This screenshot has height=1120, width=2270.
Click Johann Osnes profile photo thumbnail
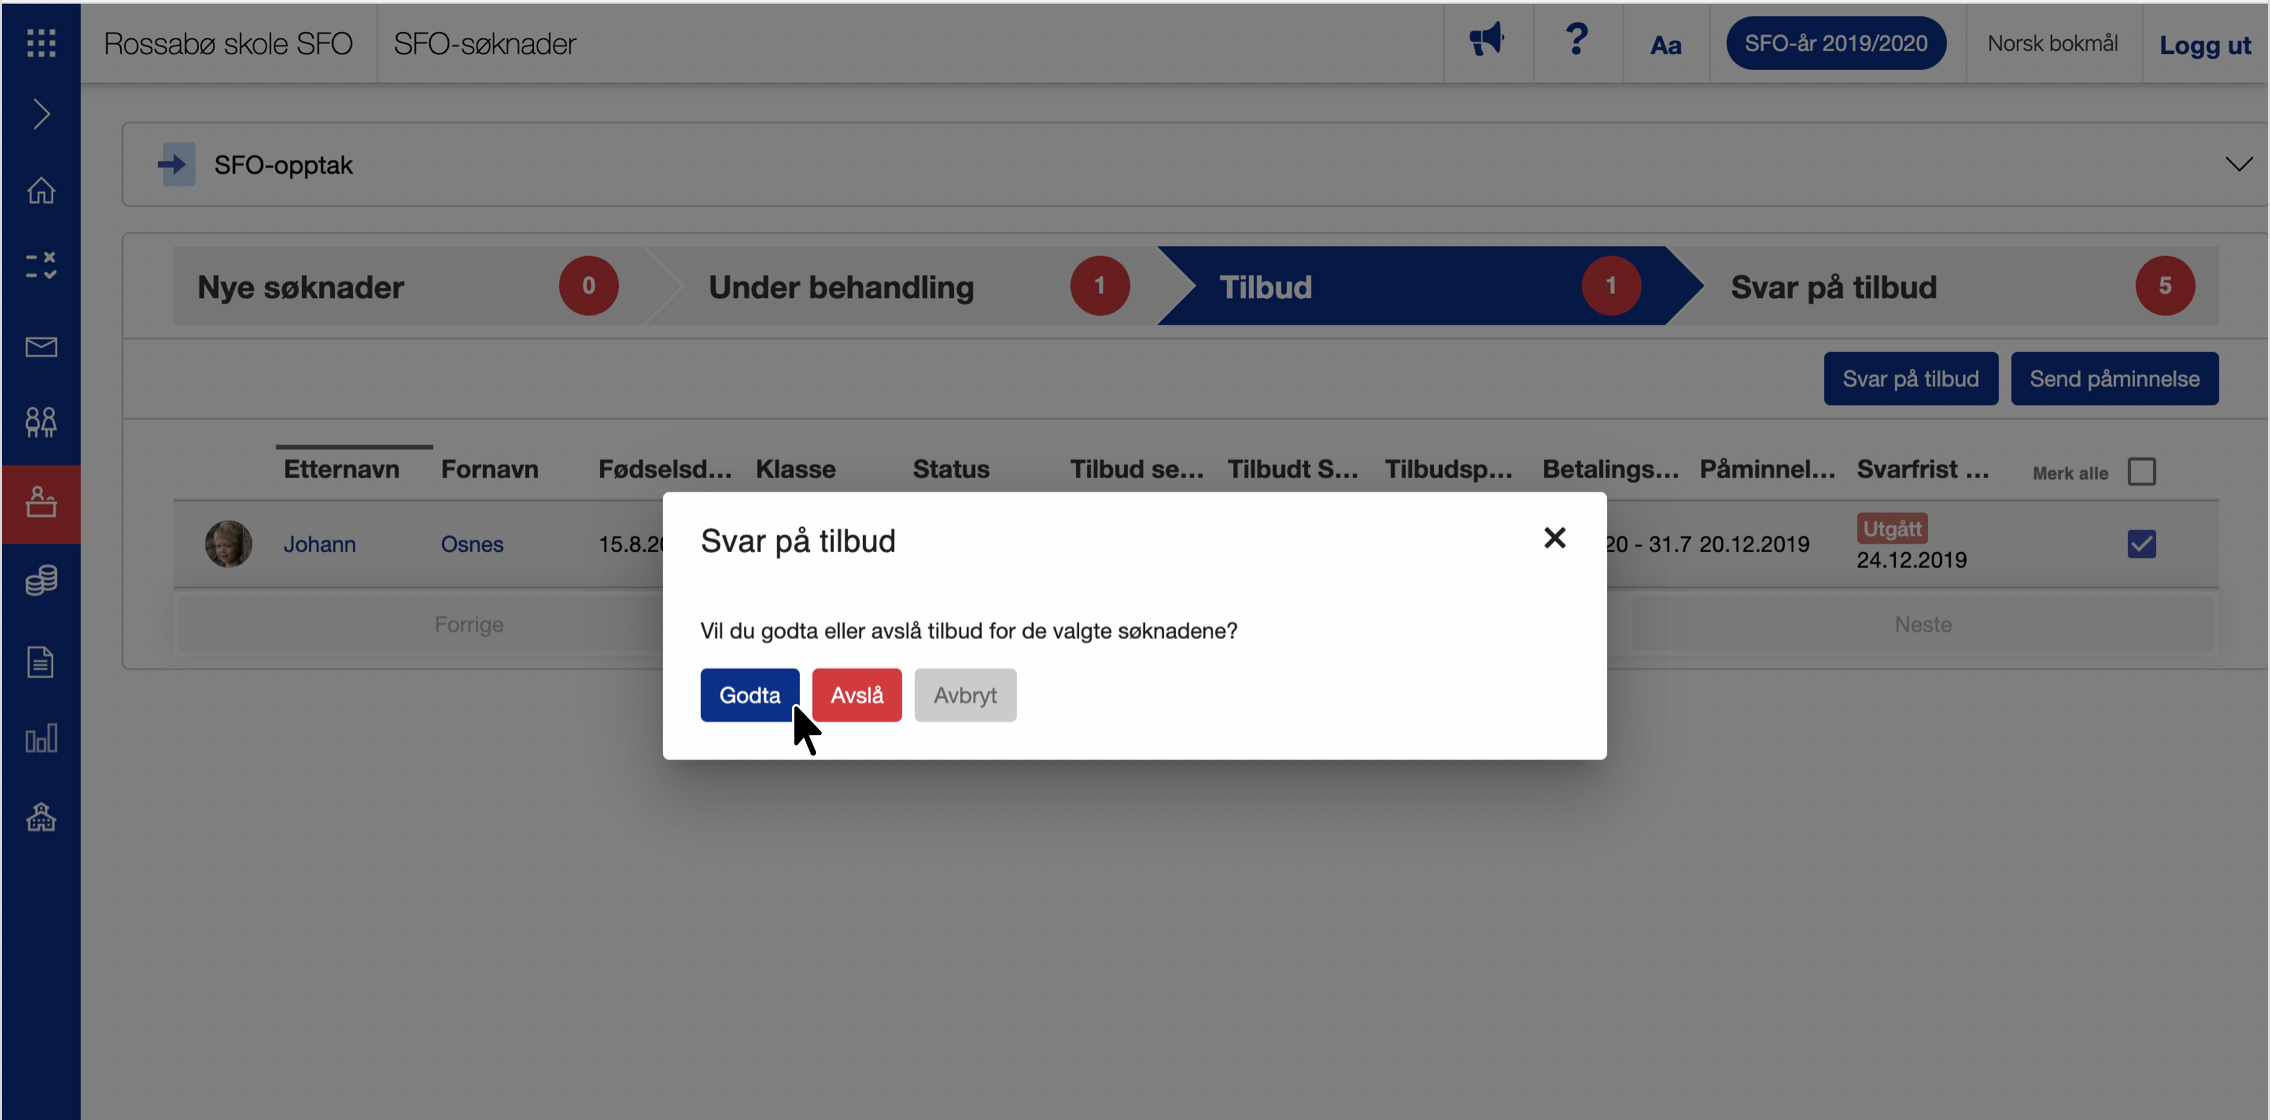(228, 544)
